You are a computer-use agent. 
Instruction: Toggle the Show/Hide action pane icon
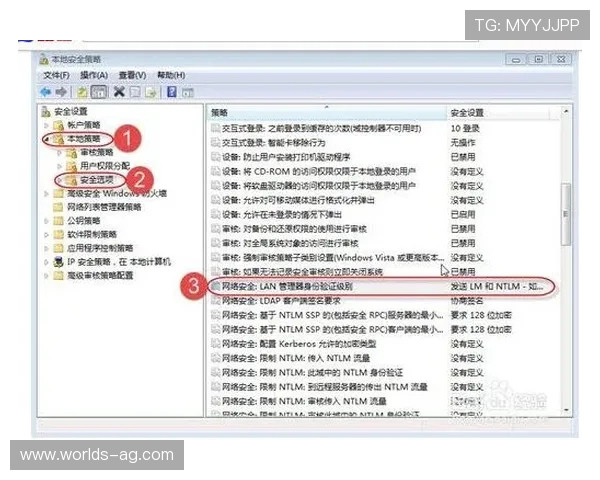tap(188, 92)
